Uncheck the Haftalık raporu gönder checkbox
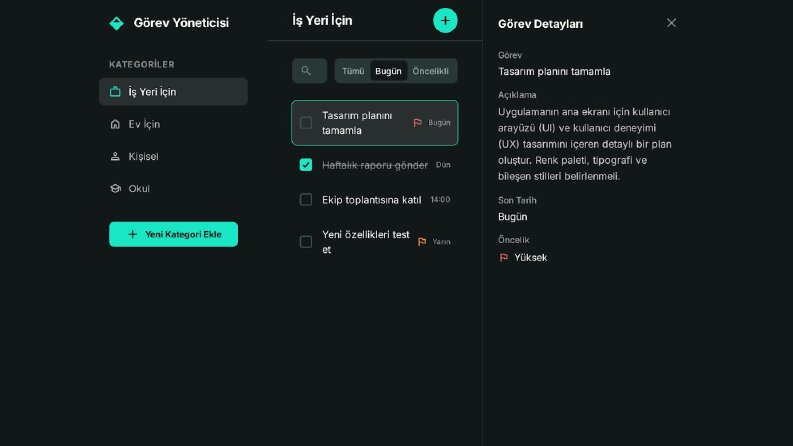The image size is (793, 446). click(x=306, y=165)
